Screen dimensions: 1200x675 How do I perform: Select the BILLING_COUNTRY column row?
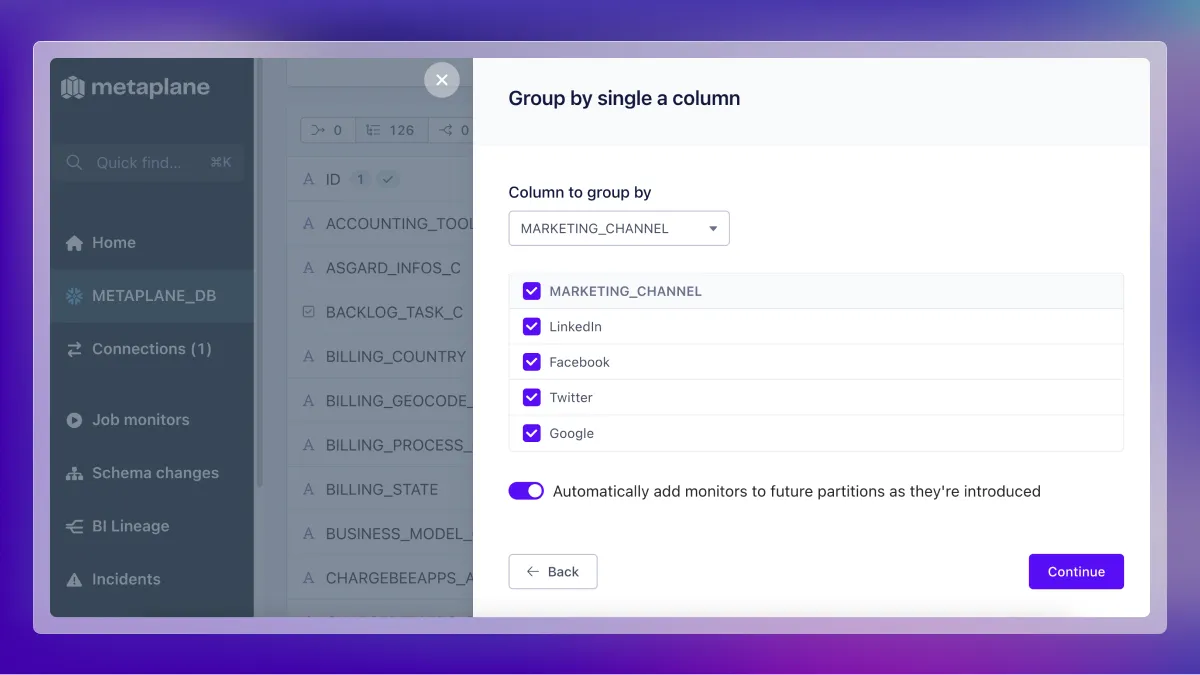coord(380,356)
